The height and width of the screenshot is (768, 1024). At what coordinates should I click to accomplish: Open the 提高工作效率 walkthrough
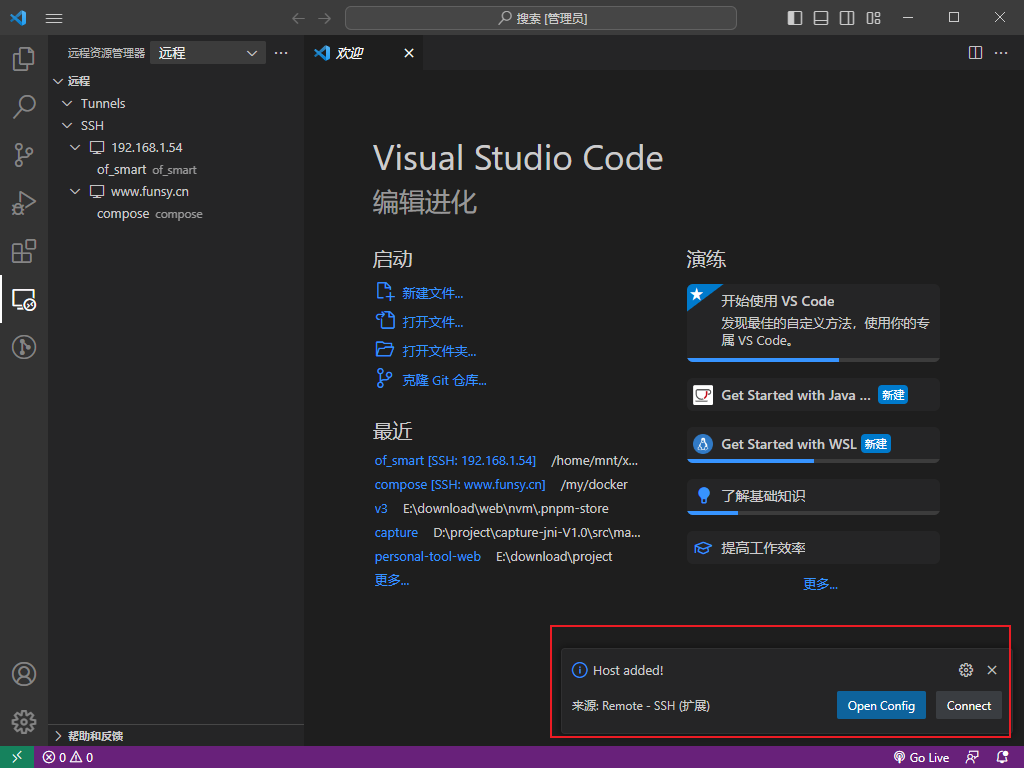[x=813, y=548]
